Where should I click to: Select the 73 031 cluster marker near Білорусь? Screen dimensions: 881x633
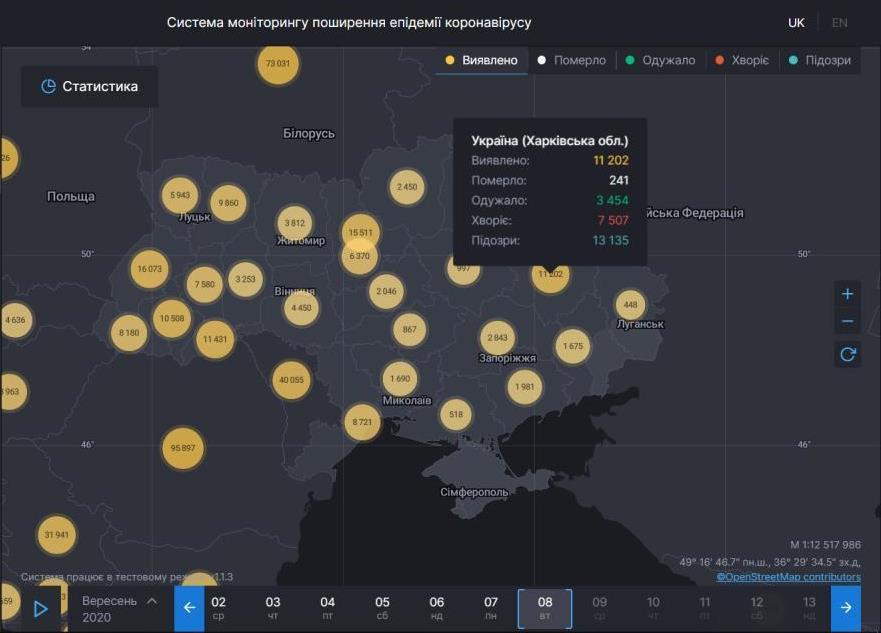(x=278, y=64)
